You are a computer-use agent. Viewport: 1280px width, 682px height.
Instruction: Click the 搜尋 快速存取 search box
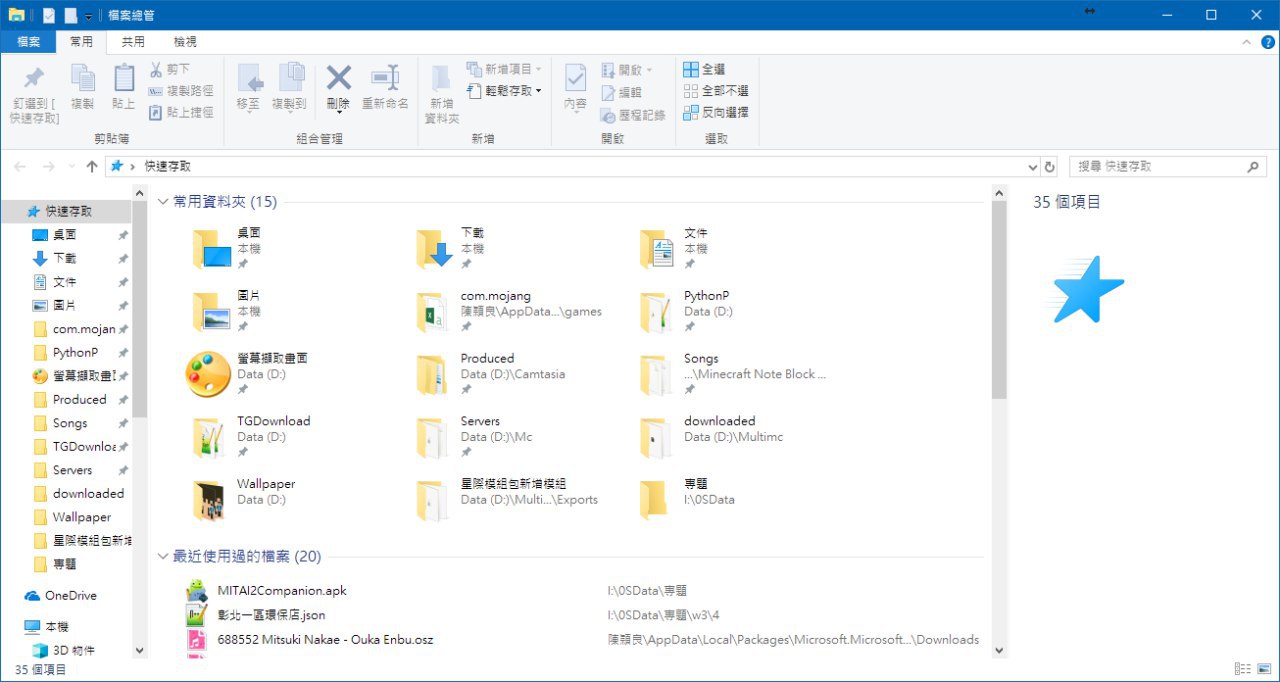tap(1160, 167)
